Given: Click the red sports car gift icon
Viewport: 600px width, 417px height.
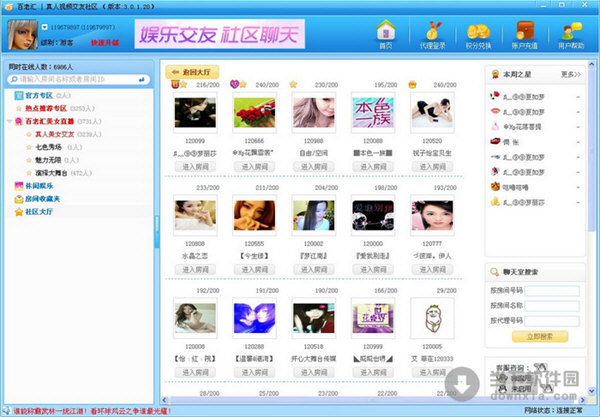Looking at the screenshot, I should point(495,141).
